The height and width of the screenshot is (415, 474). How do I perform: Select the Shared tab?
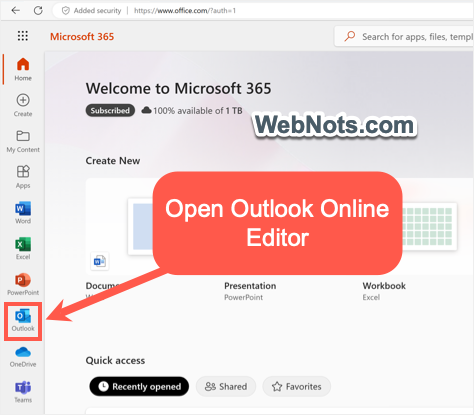tap(226, 387)
